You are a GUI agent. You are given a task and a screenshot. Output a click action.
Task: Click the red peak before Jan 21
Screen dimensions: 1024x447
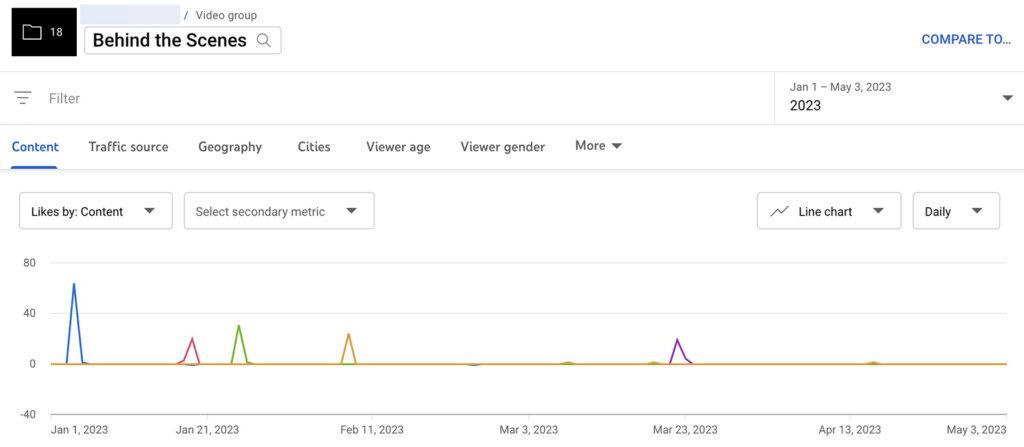(192, 340)
